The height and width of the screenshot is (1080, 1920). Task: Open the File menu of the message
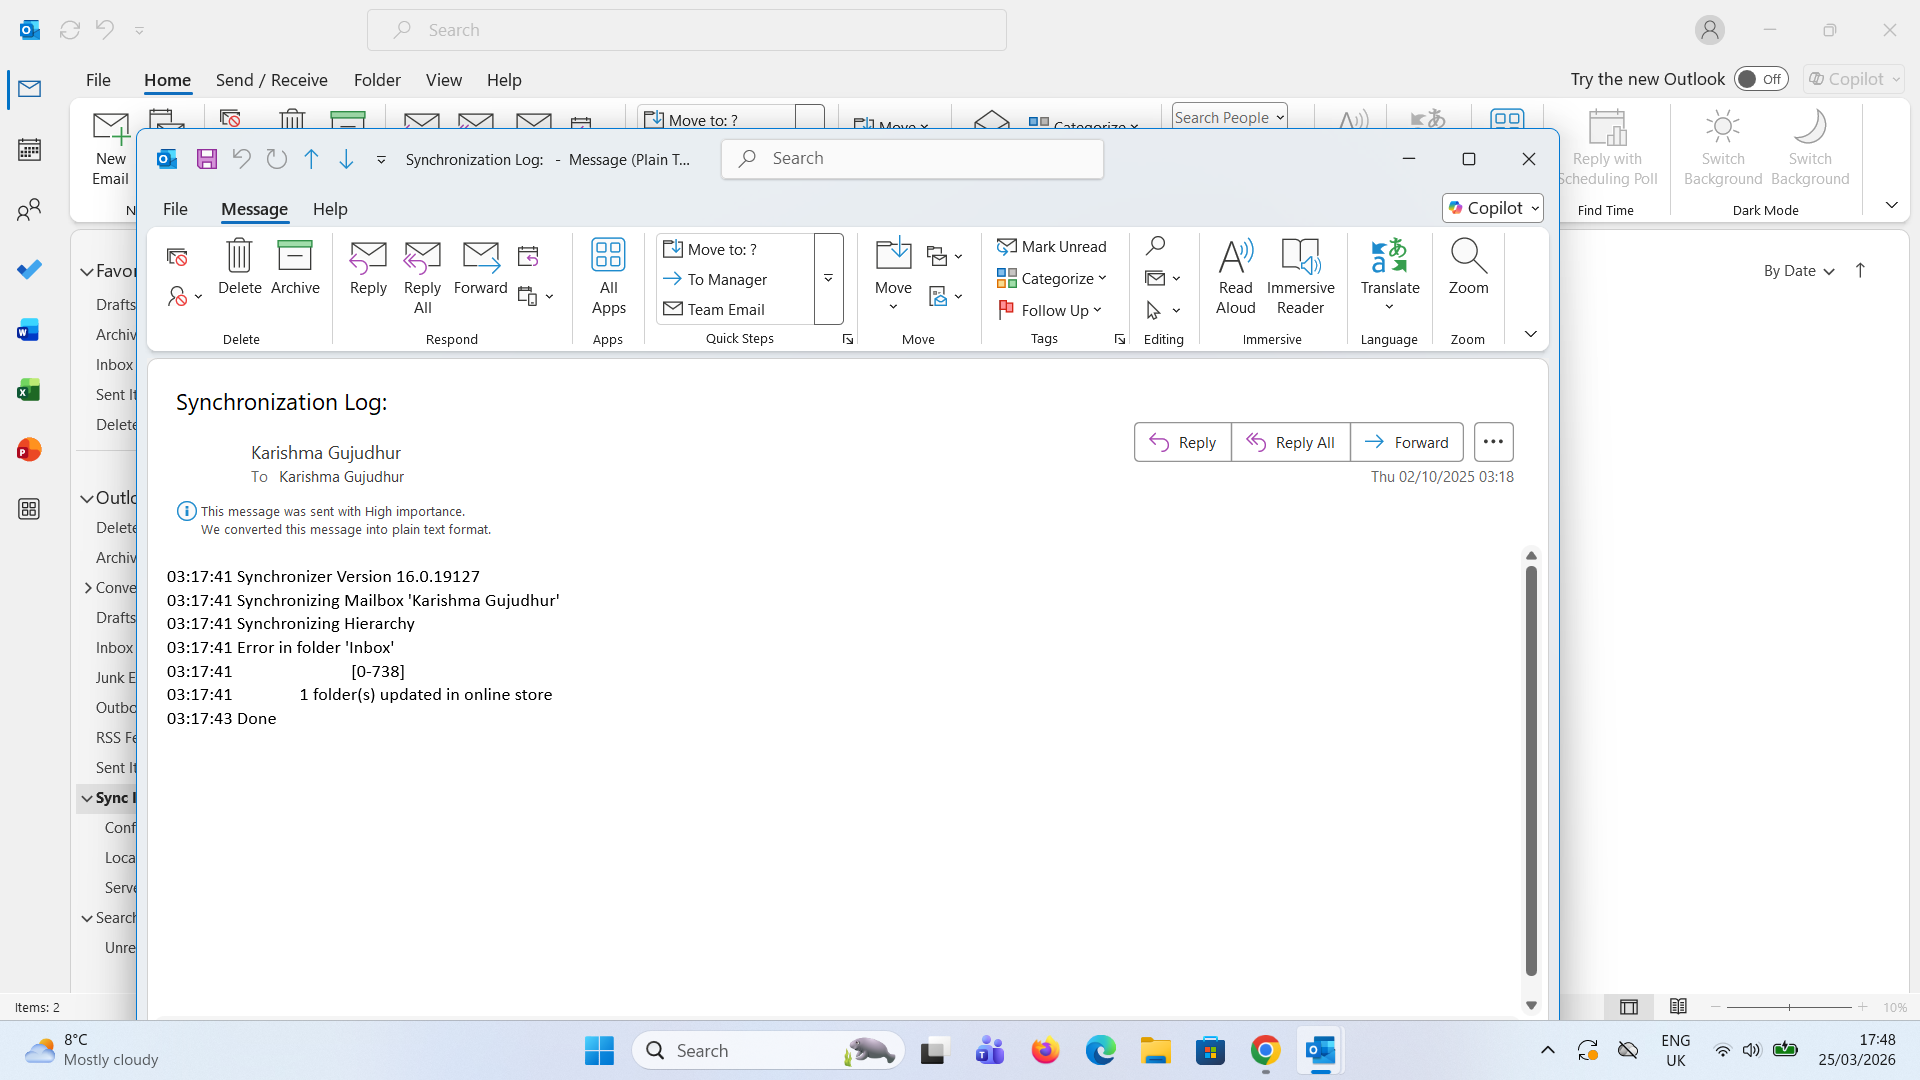[175, 209]
